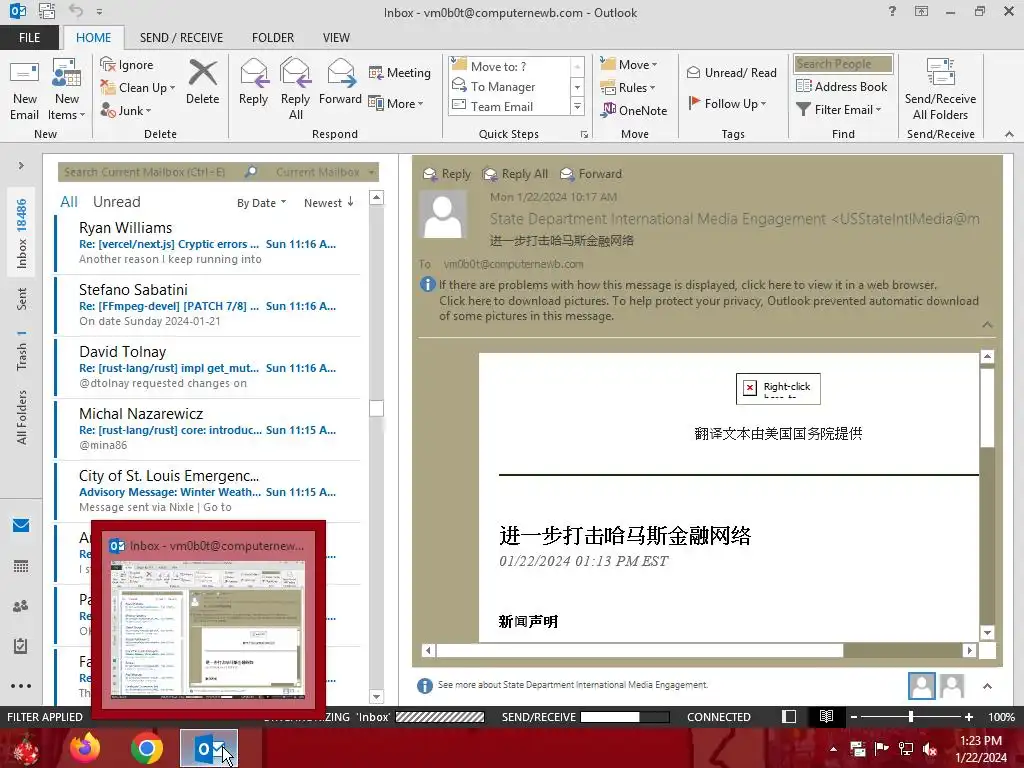Viewport: 1024px width, 768px height.
Task: Open Calendar view in navigation bar
Action: tap(21, 566)
